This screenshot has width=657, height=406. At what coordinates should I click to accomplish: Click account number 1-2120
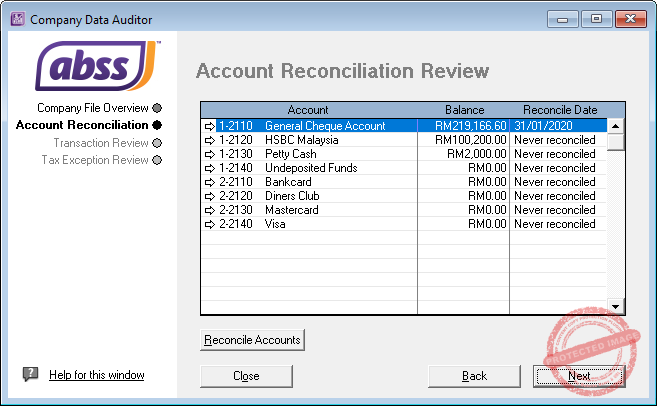(236, 140)
